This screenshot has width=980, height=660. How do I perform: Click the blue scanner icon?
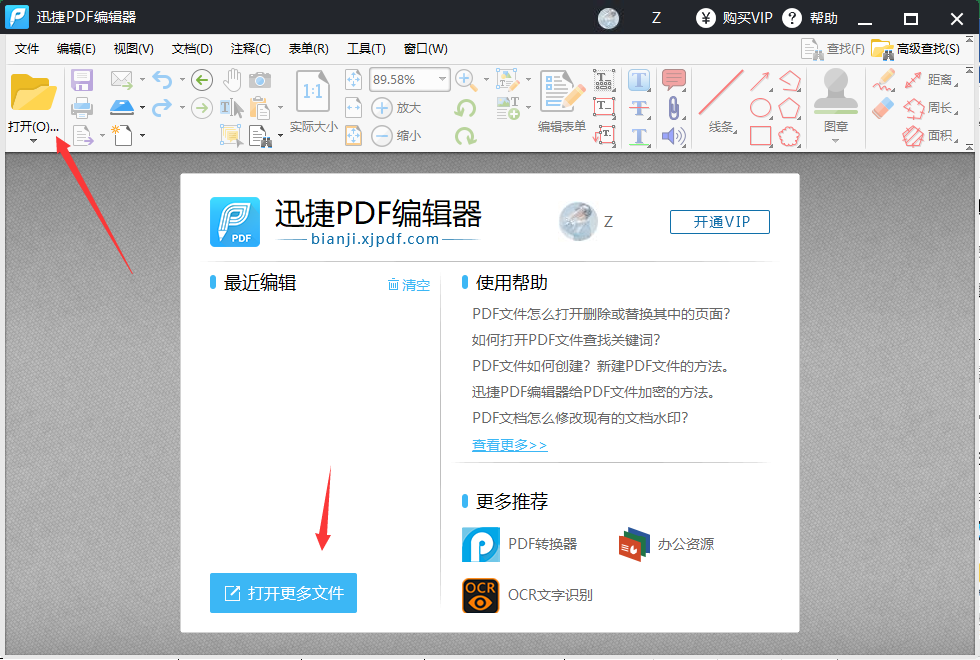122,108
